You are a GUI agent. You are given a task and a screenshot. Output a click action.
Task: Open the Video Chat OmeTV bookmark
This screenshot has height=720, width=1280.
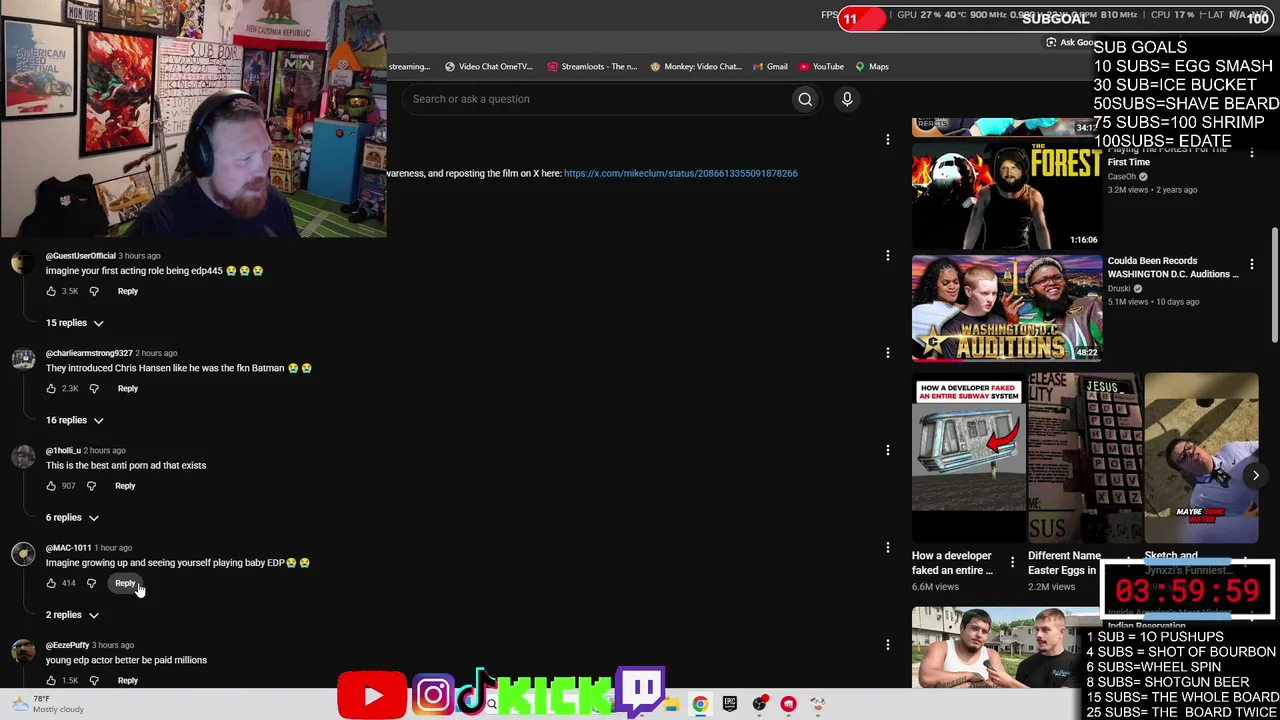coord(489,67)
